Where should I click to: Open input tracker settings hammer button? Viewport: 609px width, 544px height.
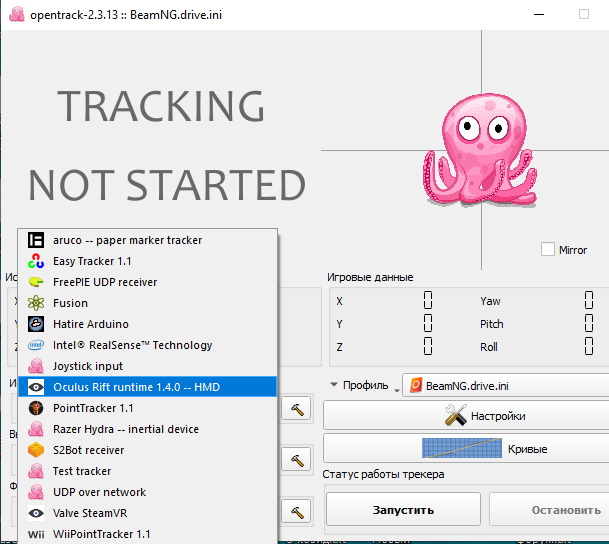point(297,408)
